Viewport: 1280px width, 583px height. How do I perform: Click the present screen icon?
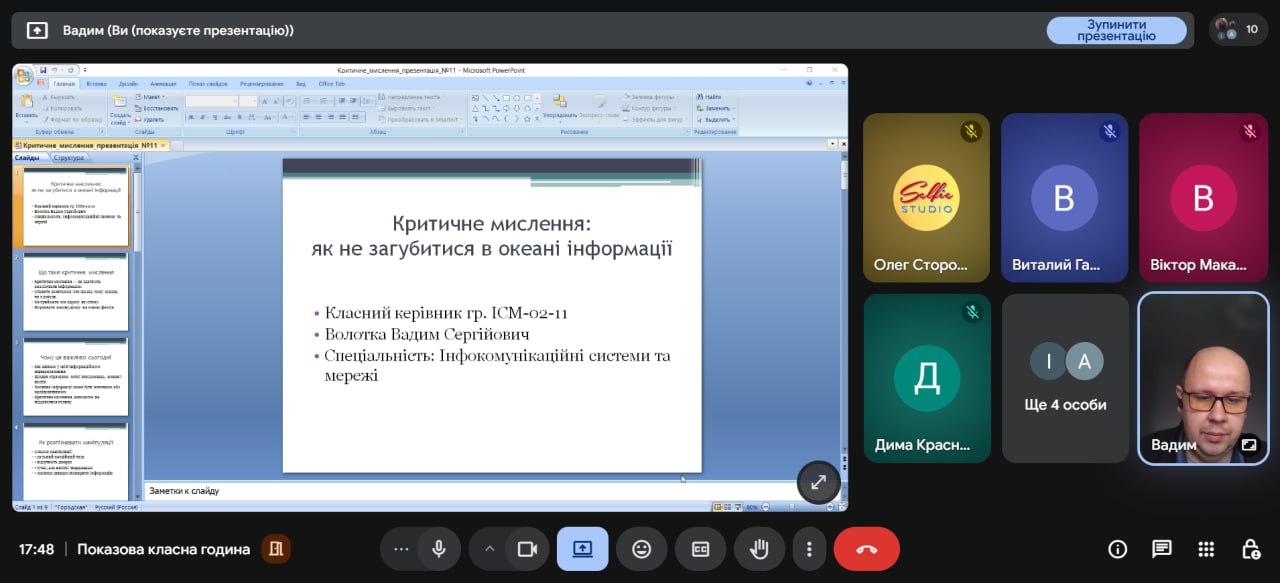click(x=582, y=549)
